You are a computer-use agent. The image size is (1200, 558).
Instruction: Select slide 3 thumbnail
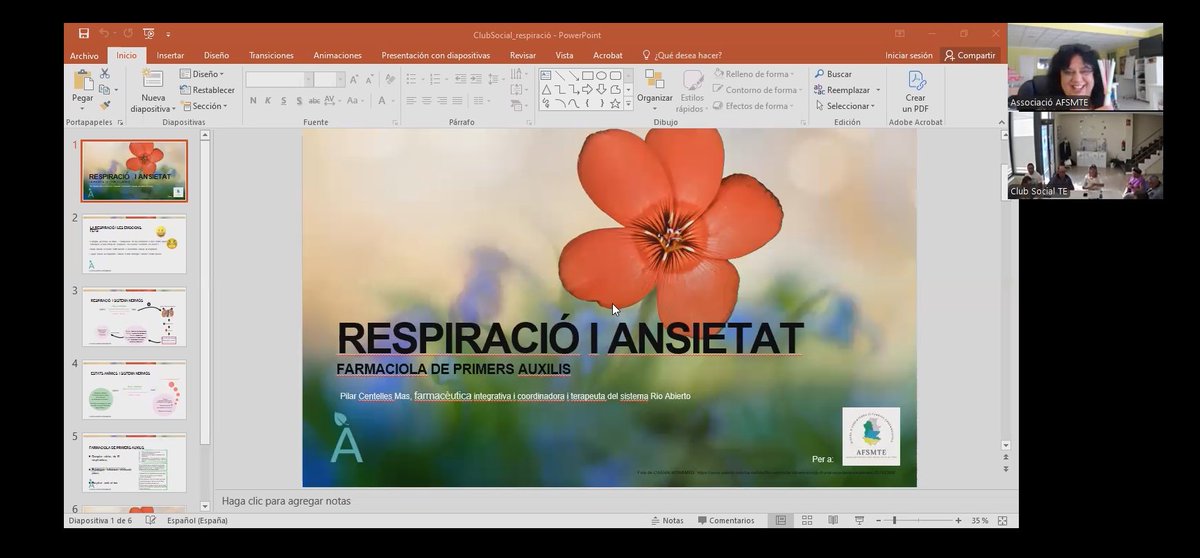pyautogui.click(x=134, y=317)
